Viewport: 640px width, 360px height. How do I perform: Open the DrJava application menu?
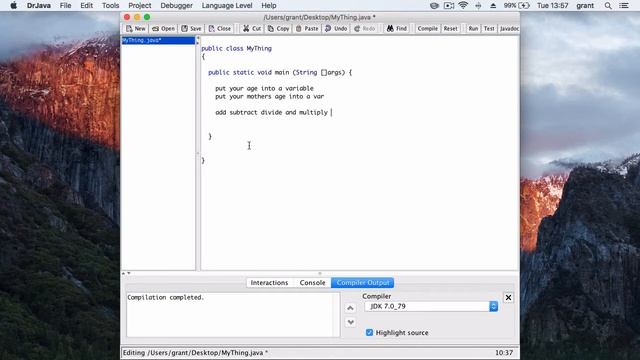coord(39,5)
